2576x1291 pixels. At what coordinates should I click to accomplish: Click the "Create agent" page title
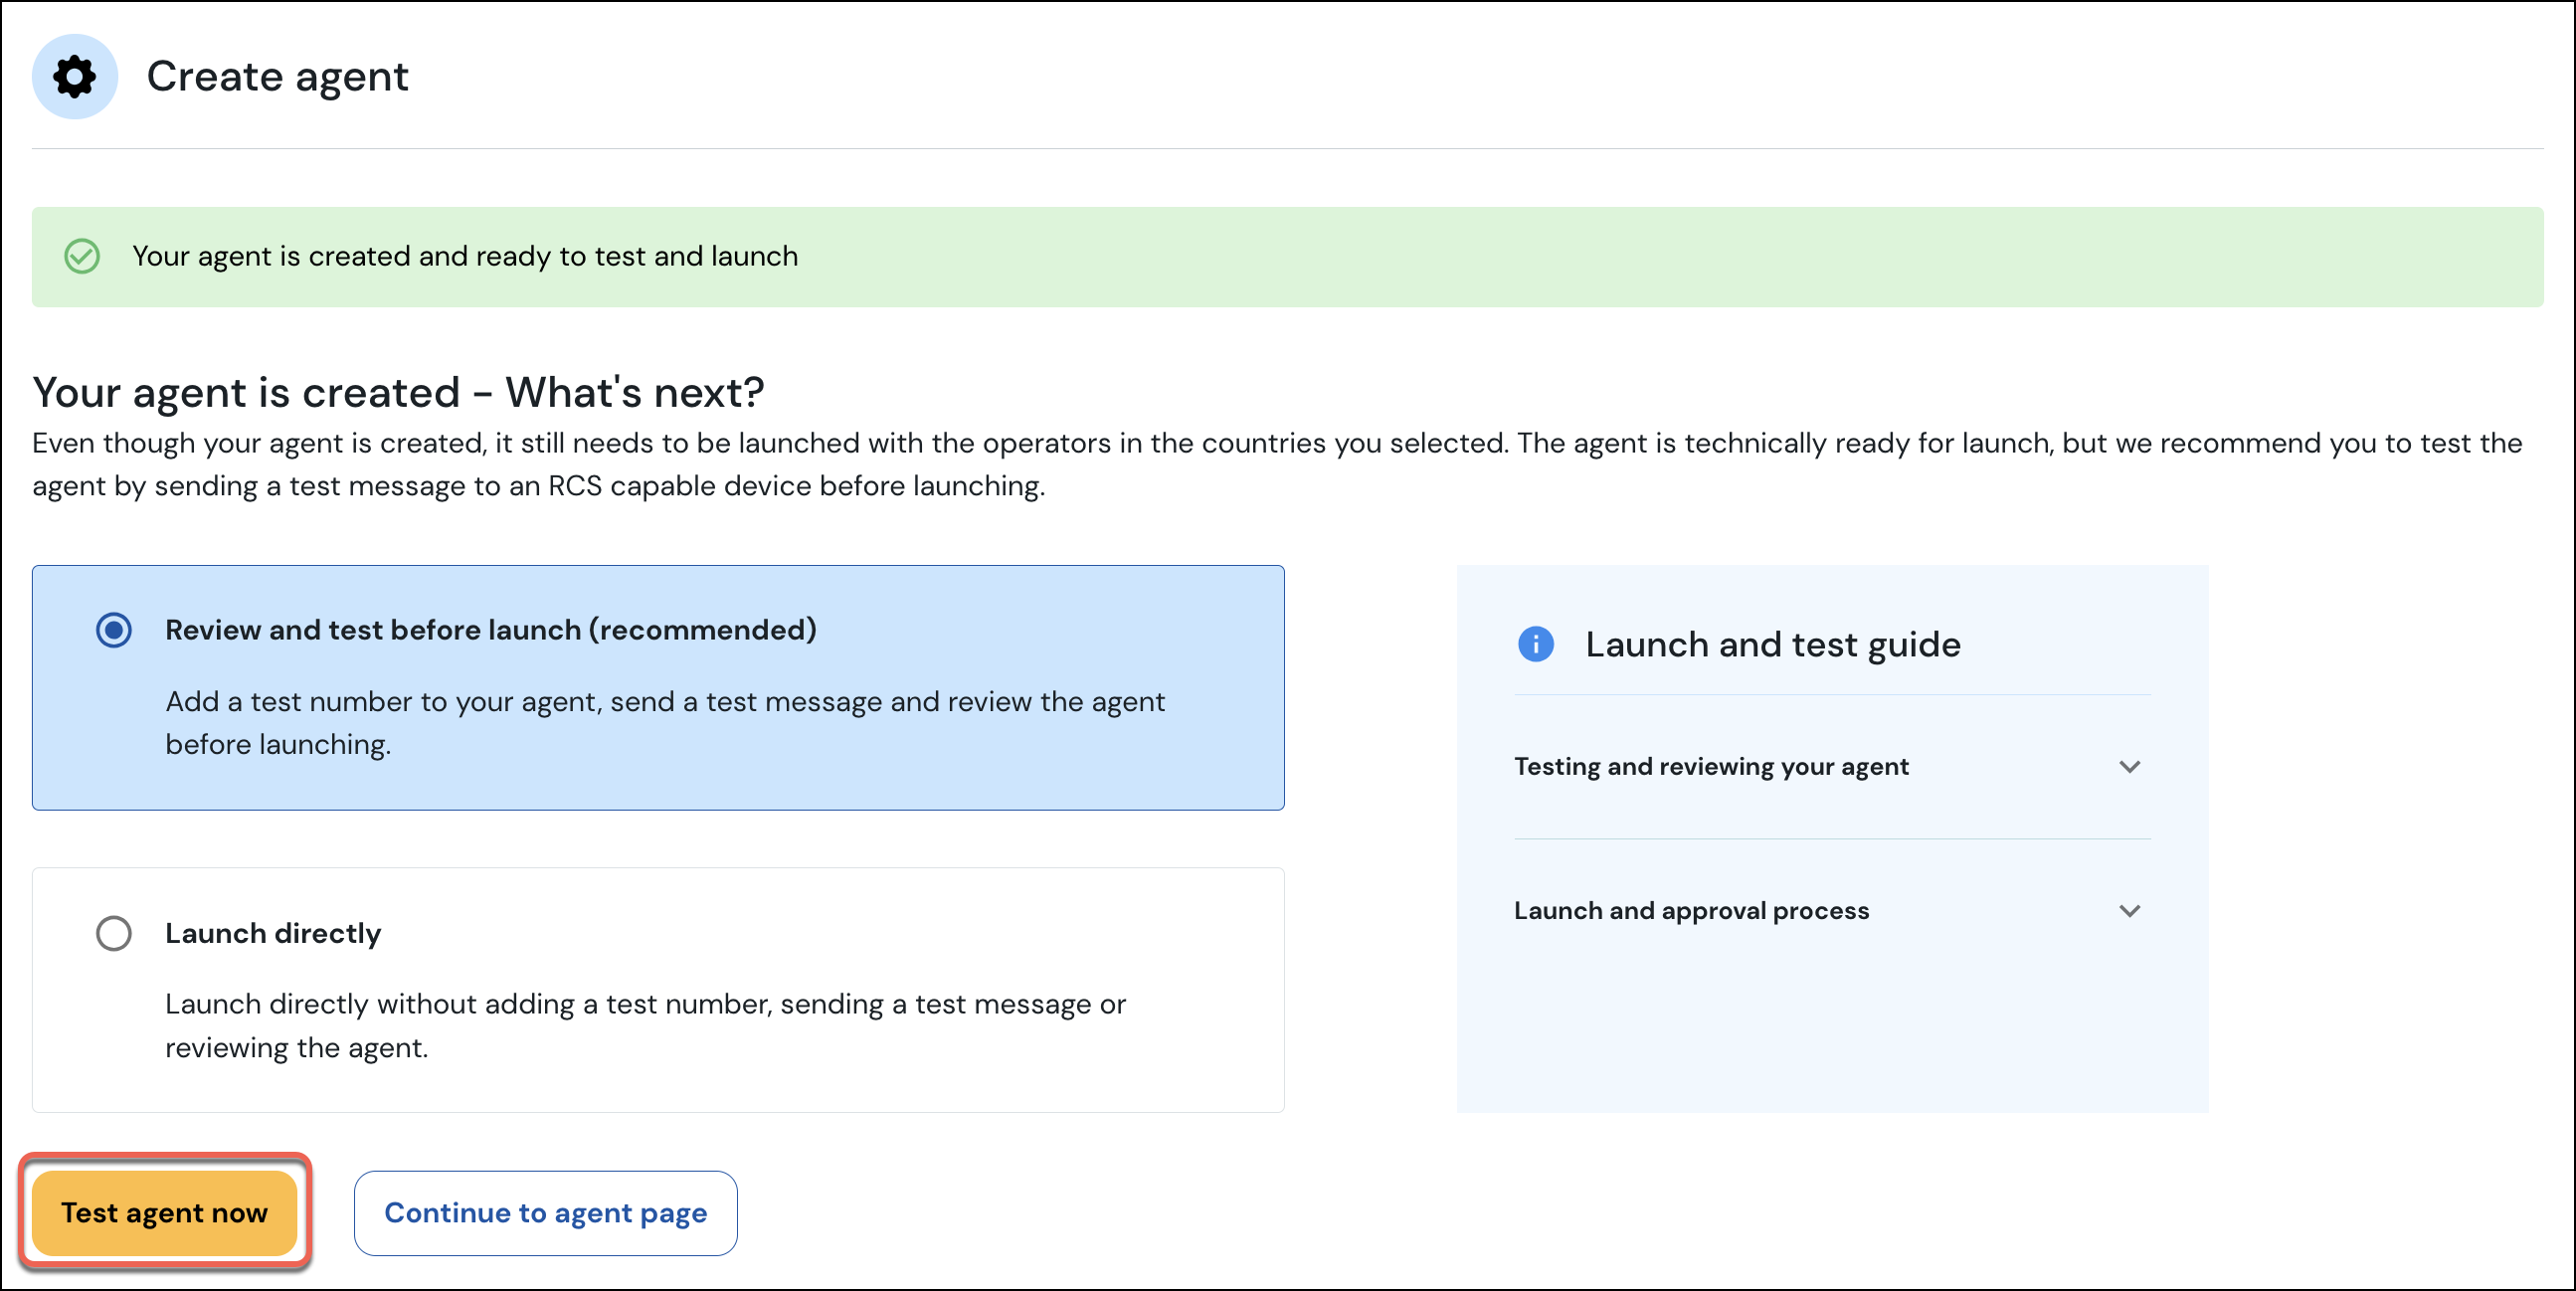point(278,76)
